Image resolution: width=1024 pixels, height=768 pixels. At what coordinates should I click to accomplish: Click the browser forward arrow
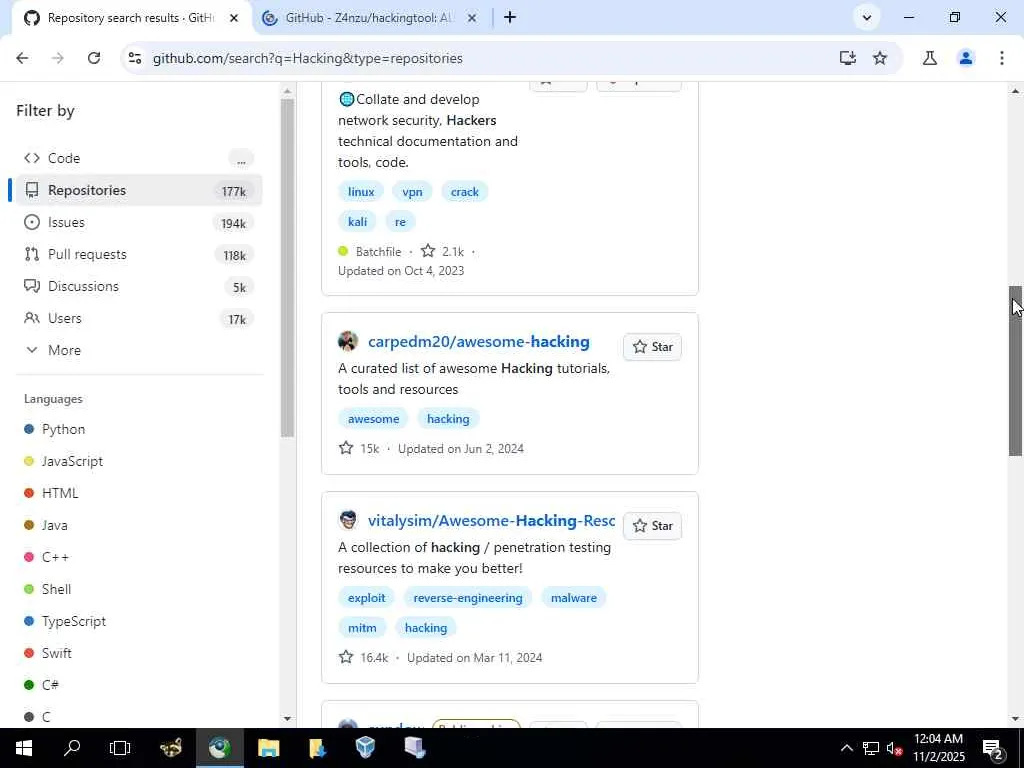point(57,58)
